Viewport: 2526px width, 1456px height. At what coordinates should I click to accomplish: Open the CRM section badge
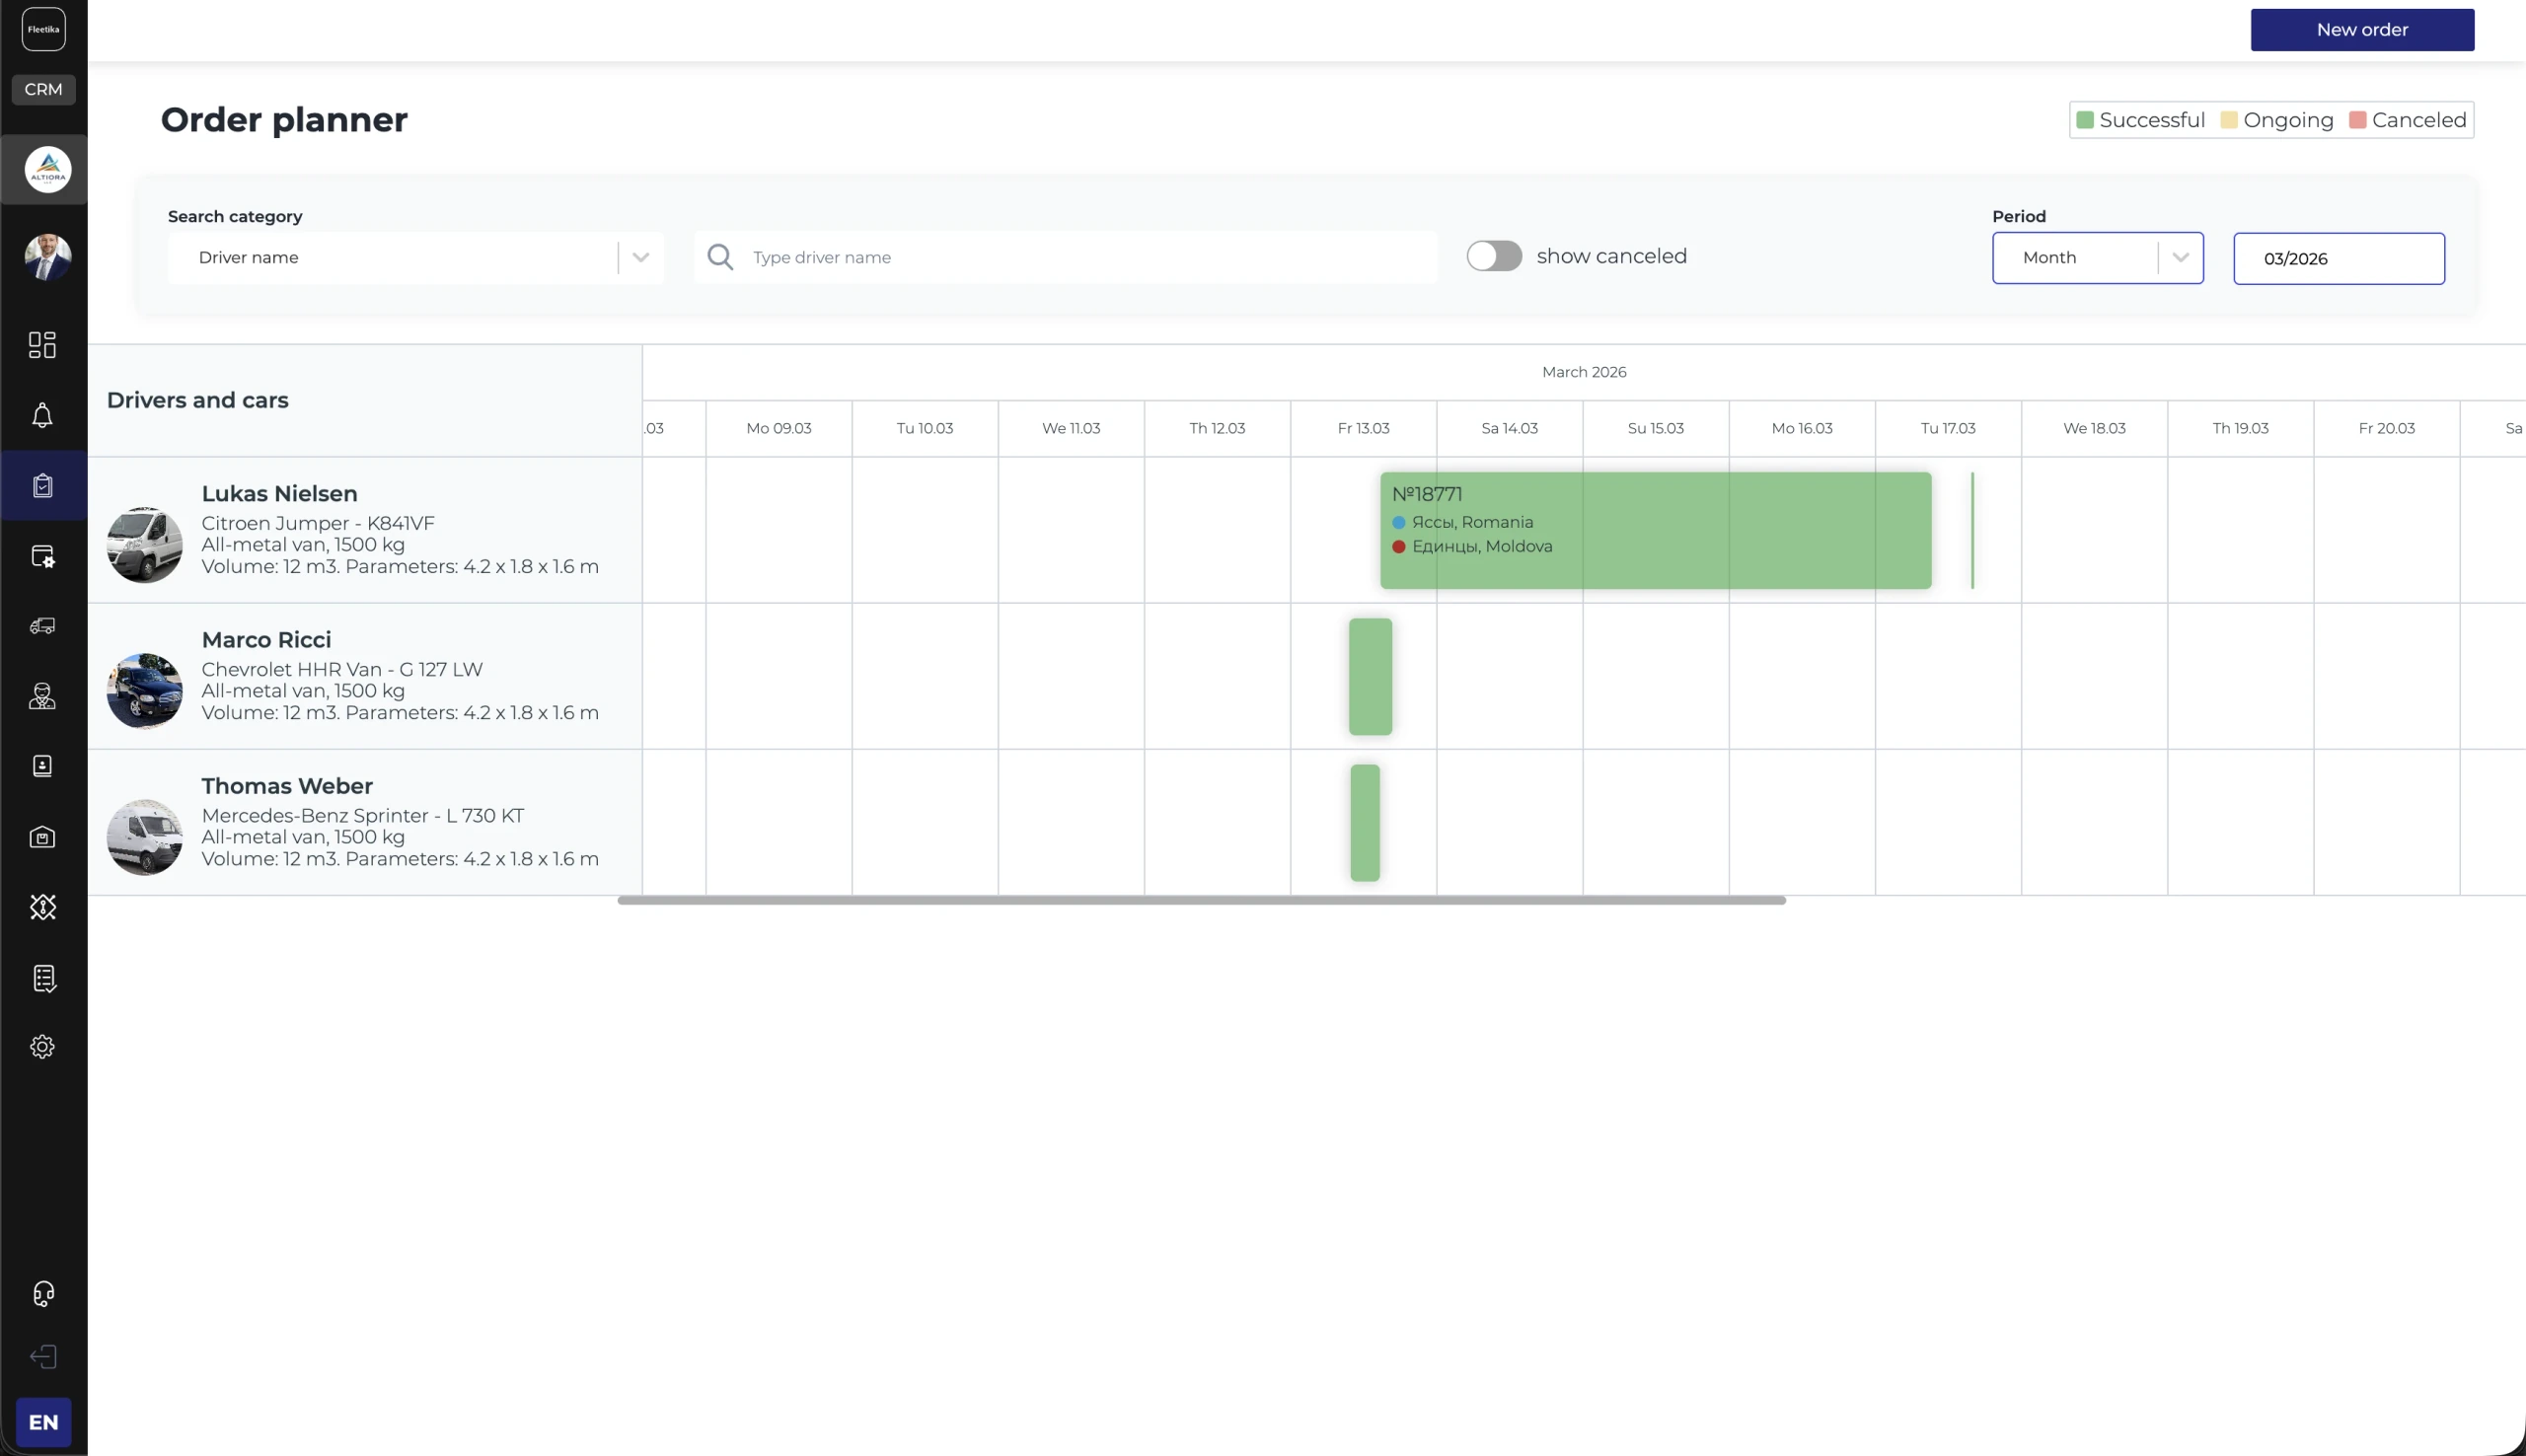43,89
